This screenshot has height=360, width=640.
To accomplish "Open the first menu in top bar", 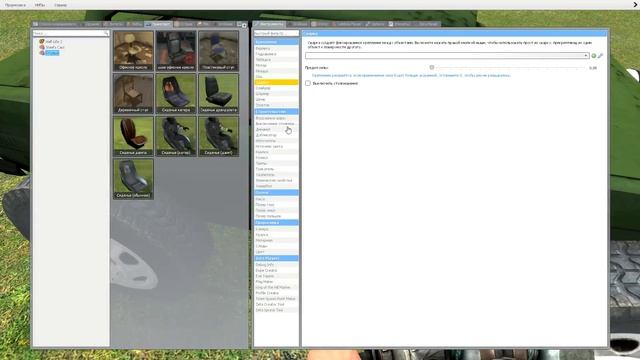I will tap(16, 5).
